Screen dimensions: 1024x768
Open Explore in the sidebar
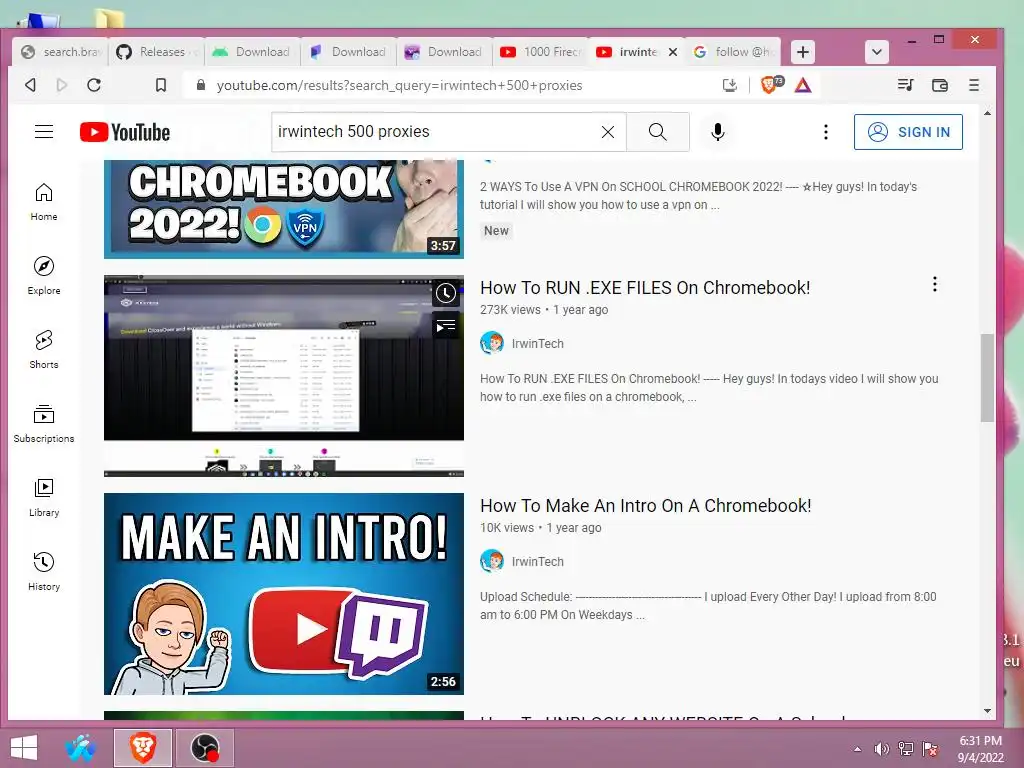coord(44,276)
